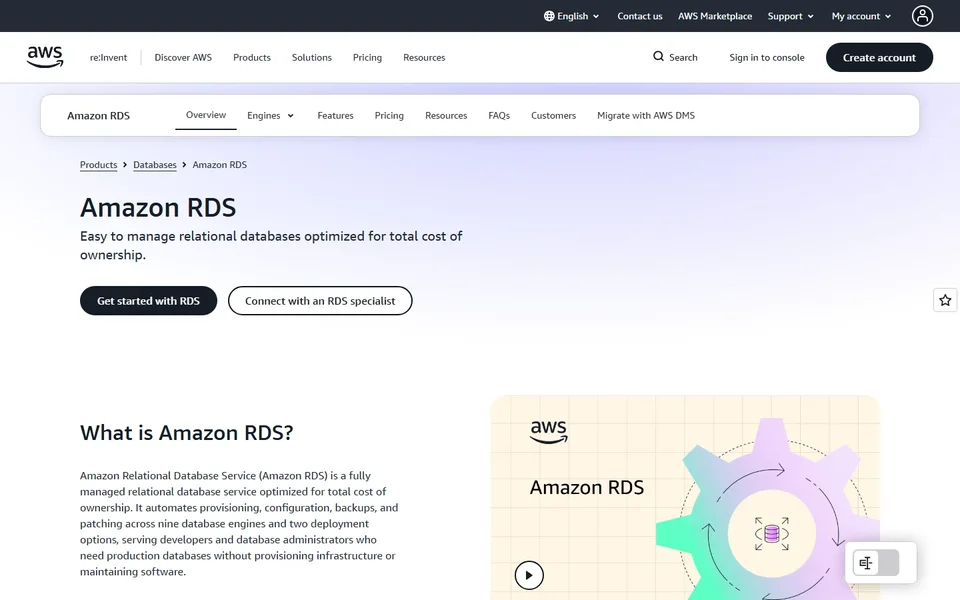The width and height of the screenshot is (960, 600).
Task: Click the Create account button
Action: pyautogui.click(x=879, y=57)
